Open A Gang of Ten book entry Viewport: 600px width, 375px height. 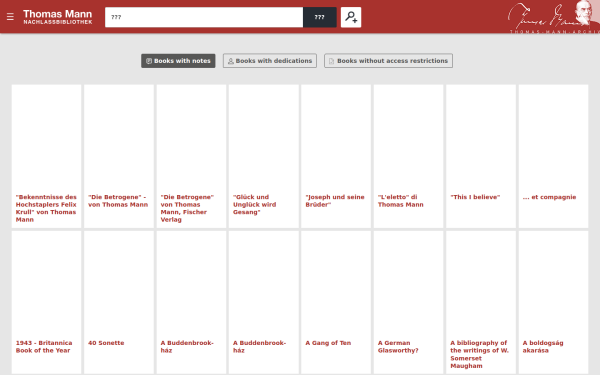[328, 343]
